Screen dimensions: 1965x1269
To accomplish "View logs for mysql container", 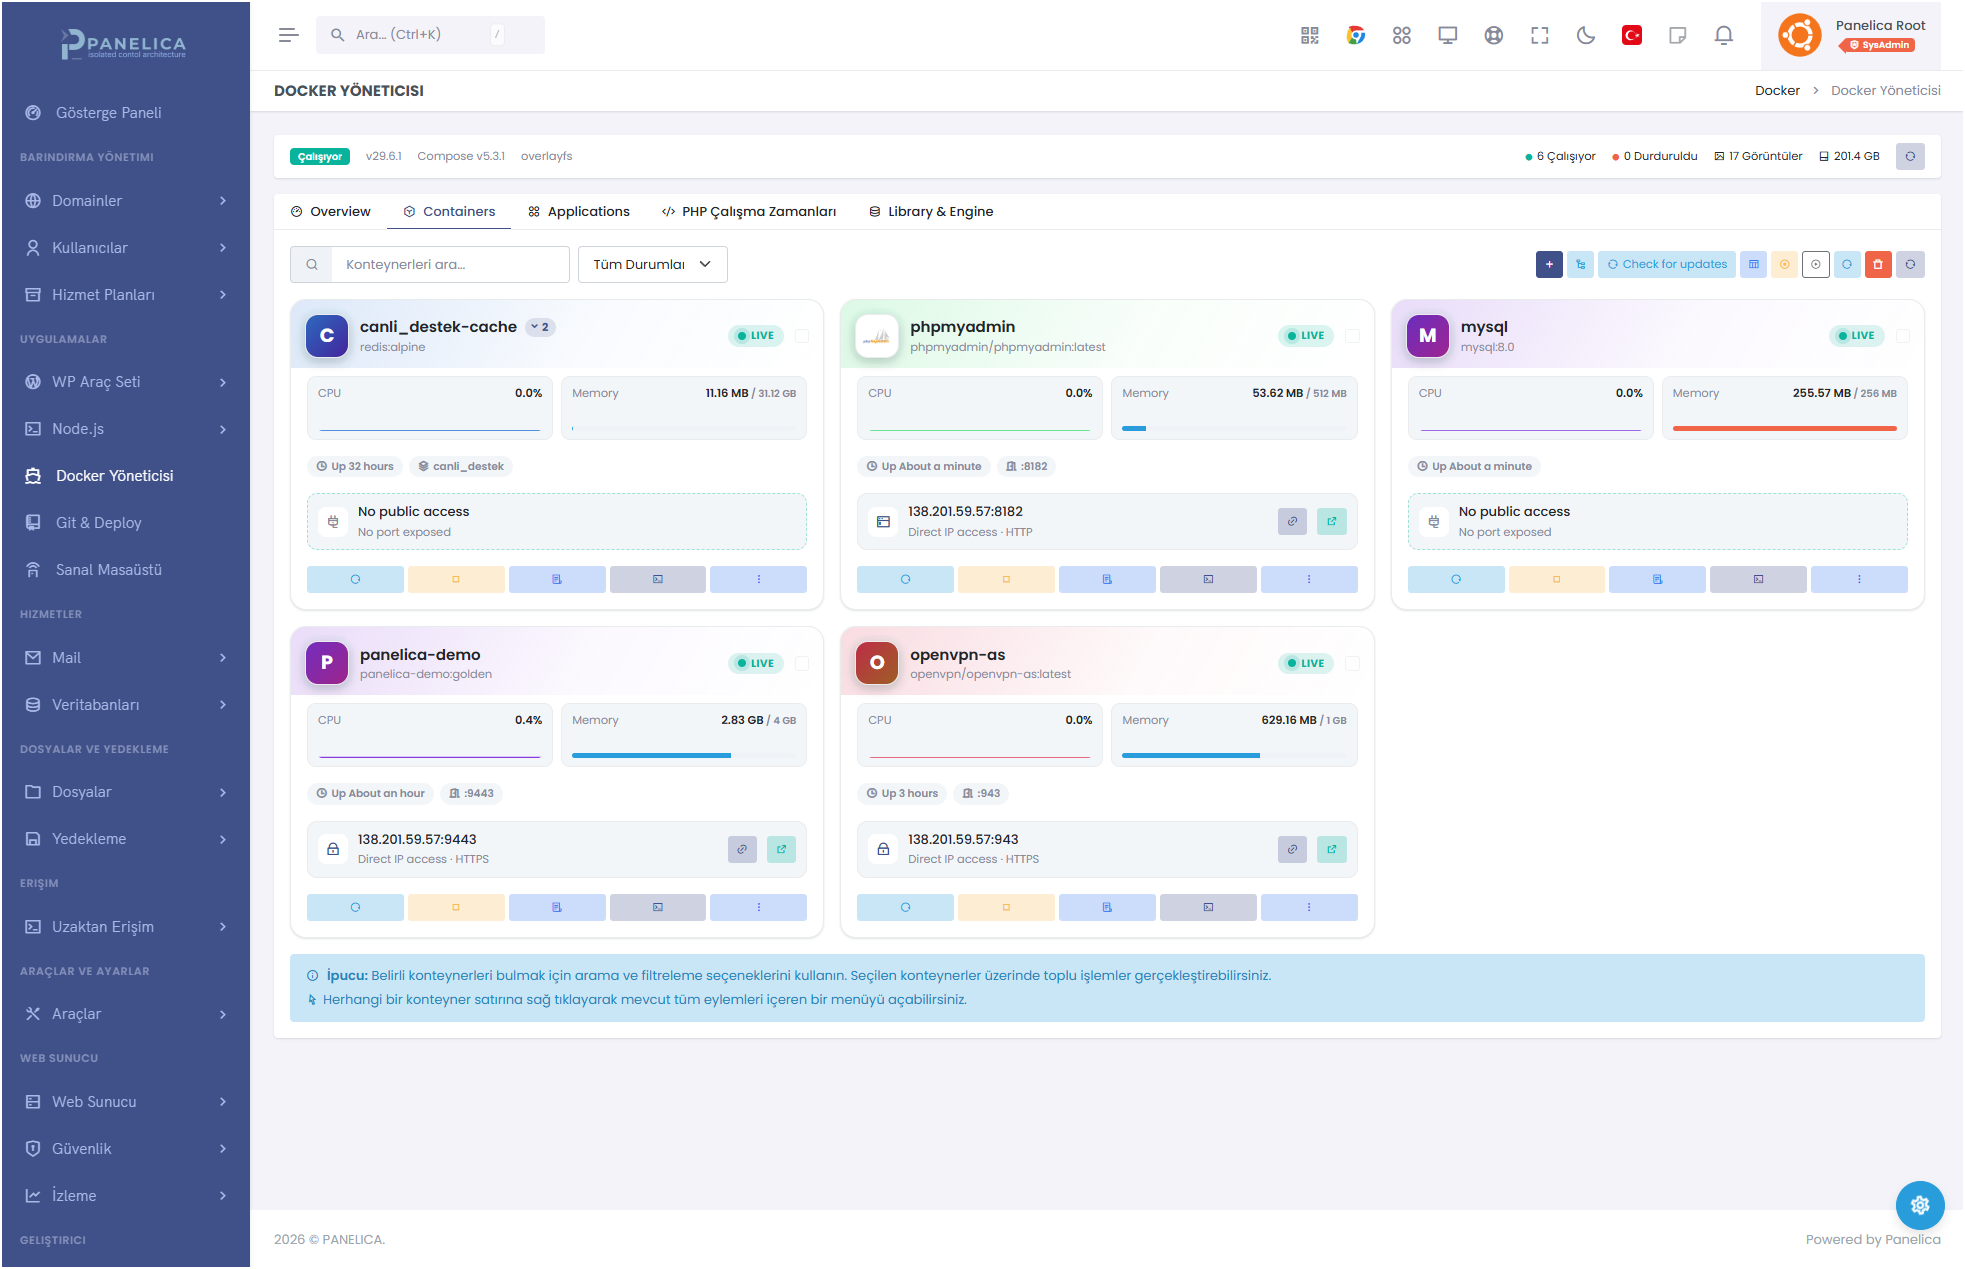I will 1657,579.
